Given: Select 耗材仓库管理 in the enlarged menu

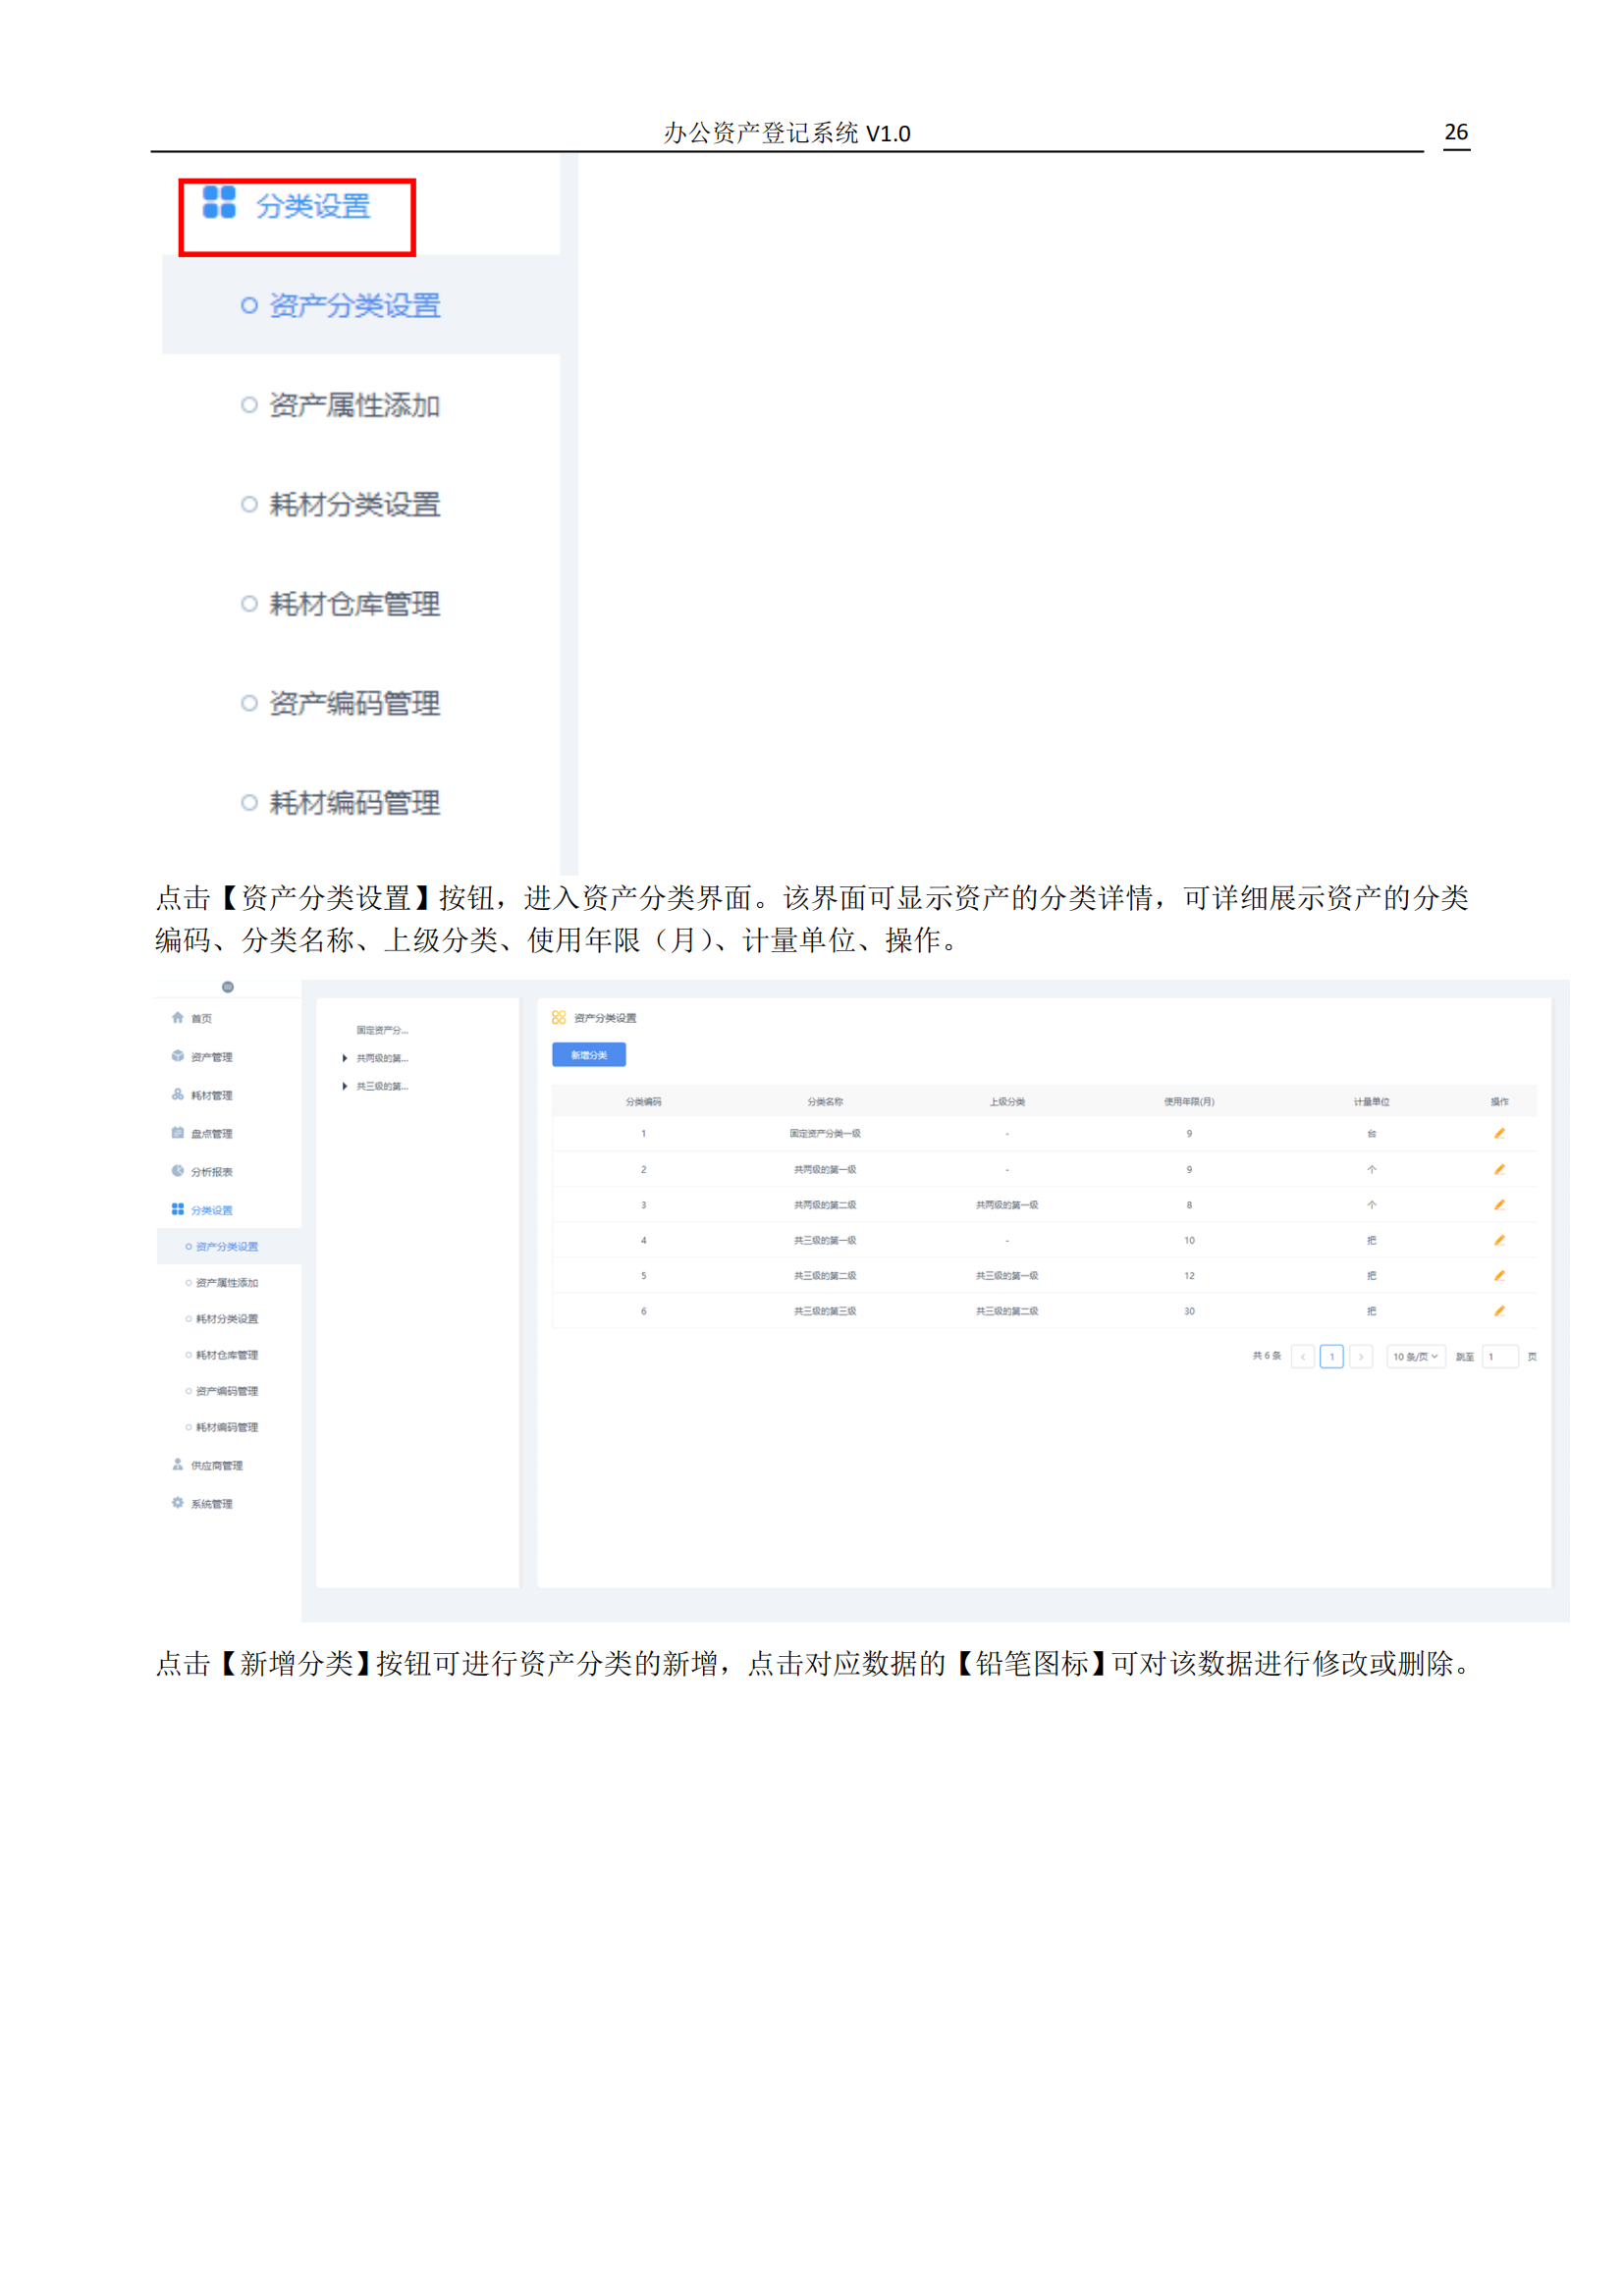Looking at the screenshot, I should (x=354, y=604).
